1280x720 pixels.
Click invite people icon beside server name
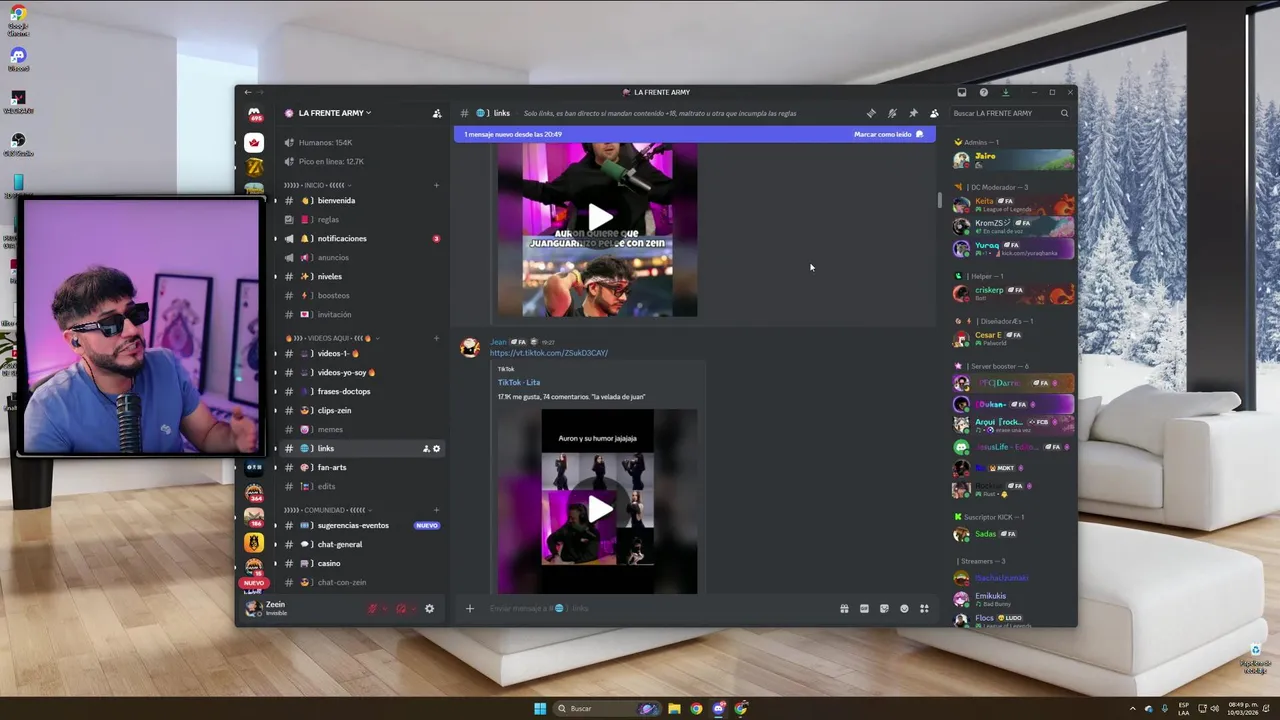(437, 113)
